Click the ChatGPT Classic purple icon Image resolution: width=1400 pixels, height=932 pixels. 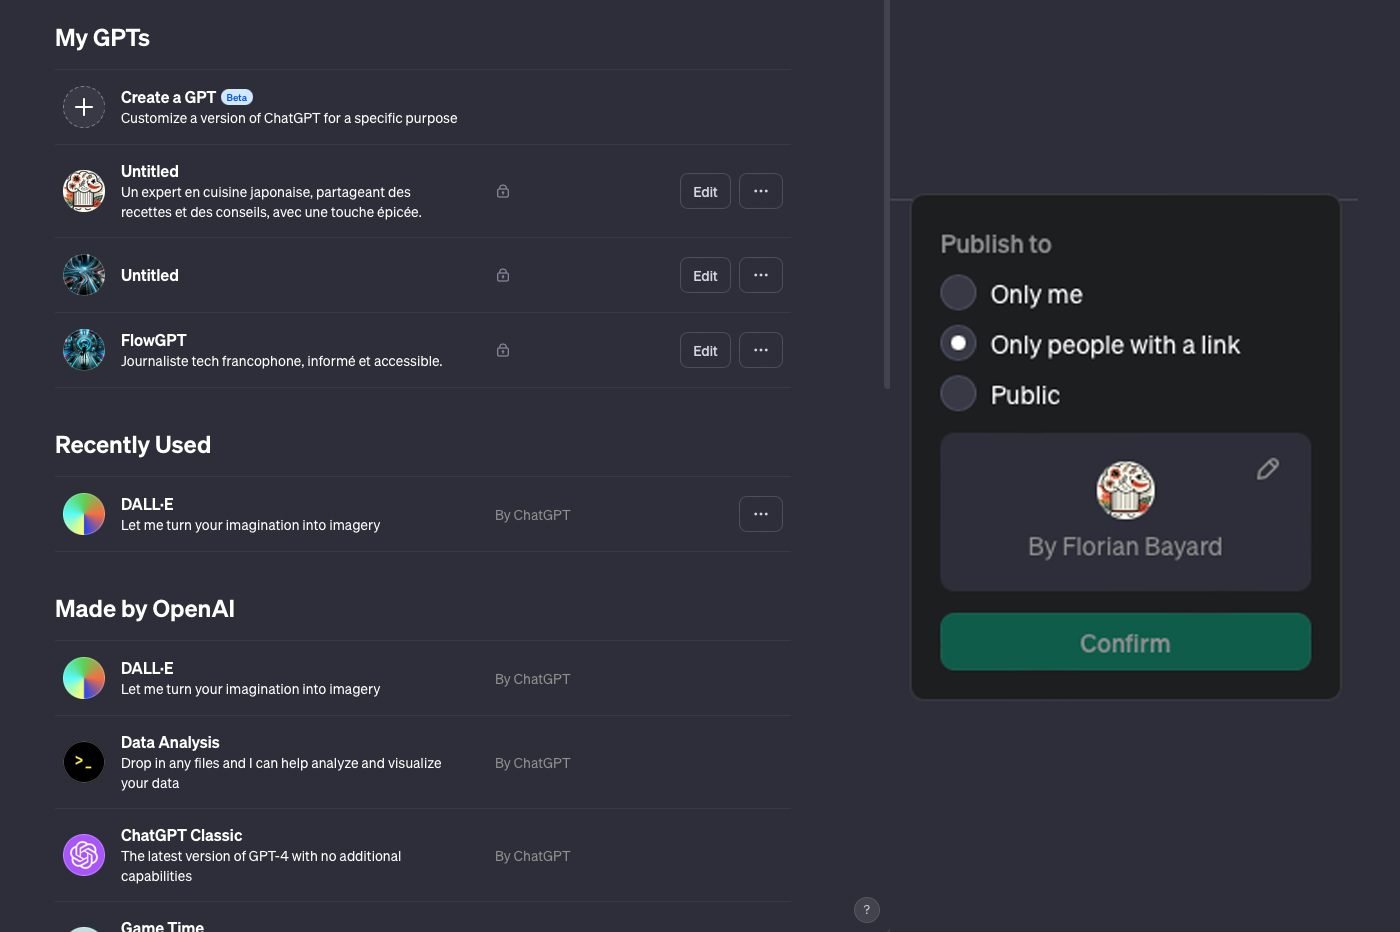84,855
